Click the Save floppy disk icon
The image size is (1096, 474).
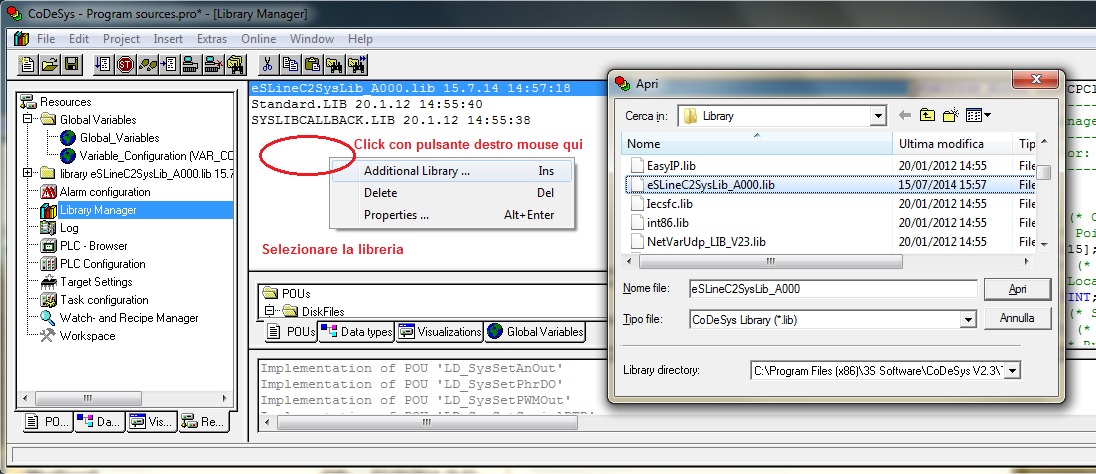coord(71,65)
